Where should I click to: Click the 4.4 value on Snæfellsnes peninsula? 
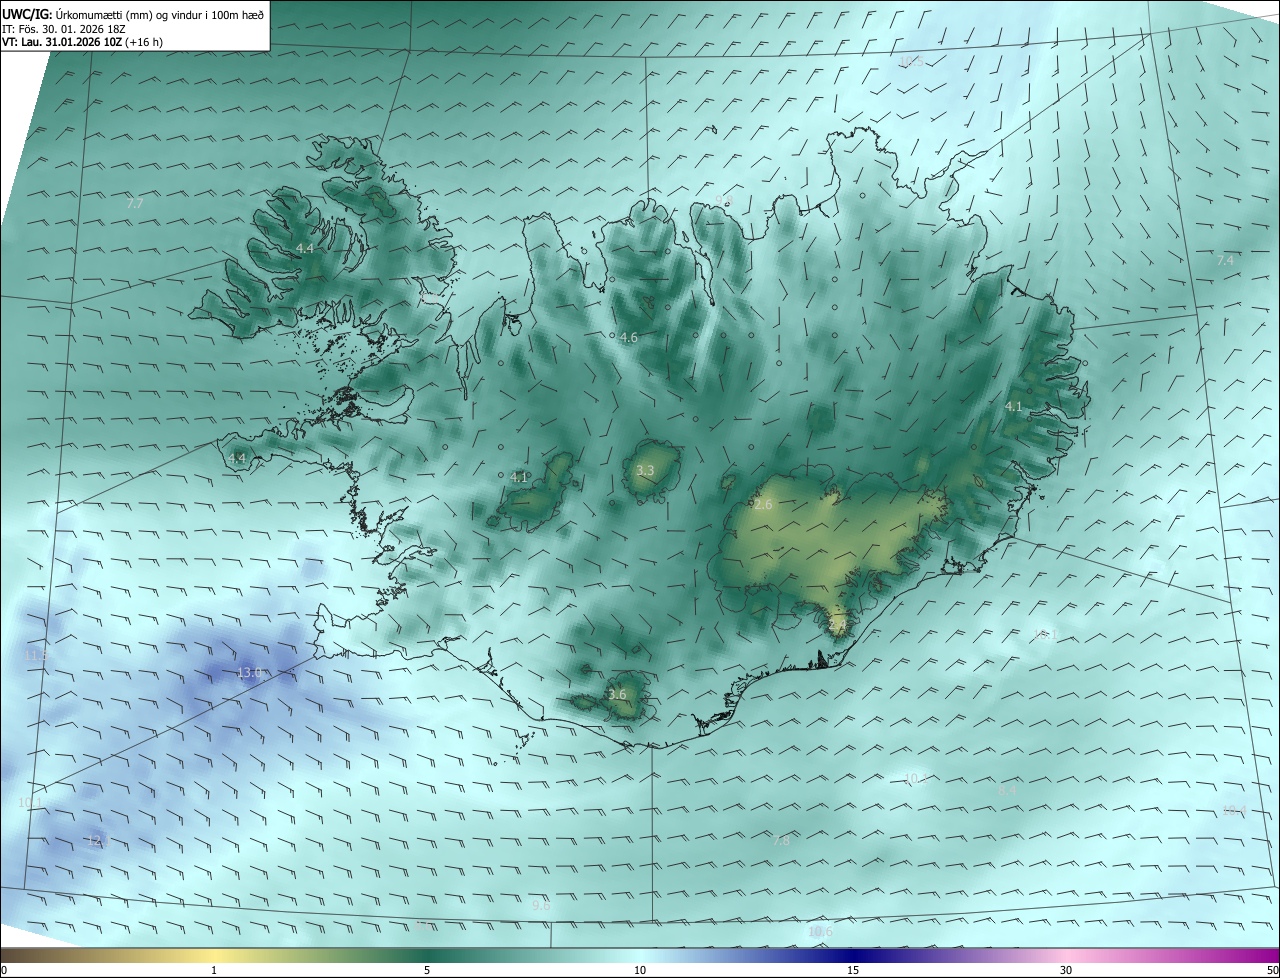tap(237, 458)
